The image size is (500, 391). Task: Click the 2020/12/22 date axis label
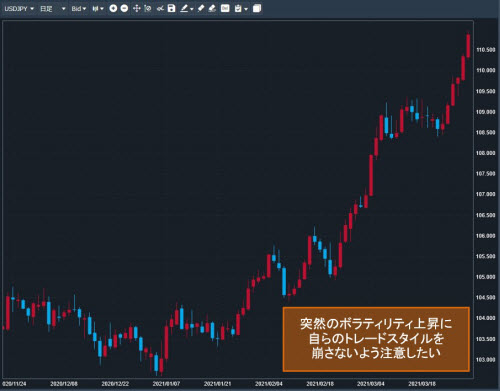115,384
